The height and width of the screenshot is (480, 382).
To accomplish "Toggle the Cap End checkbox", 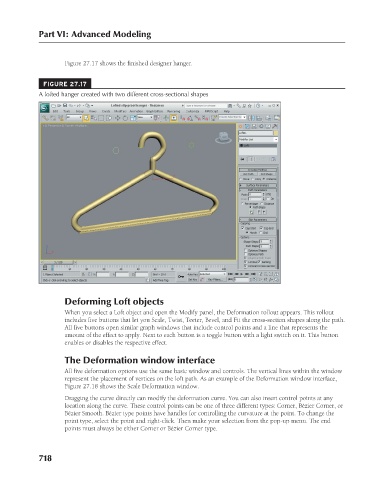I will [x=261, y=228].
